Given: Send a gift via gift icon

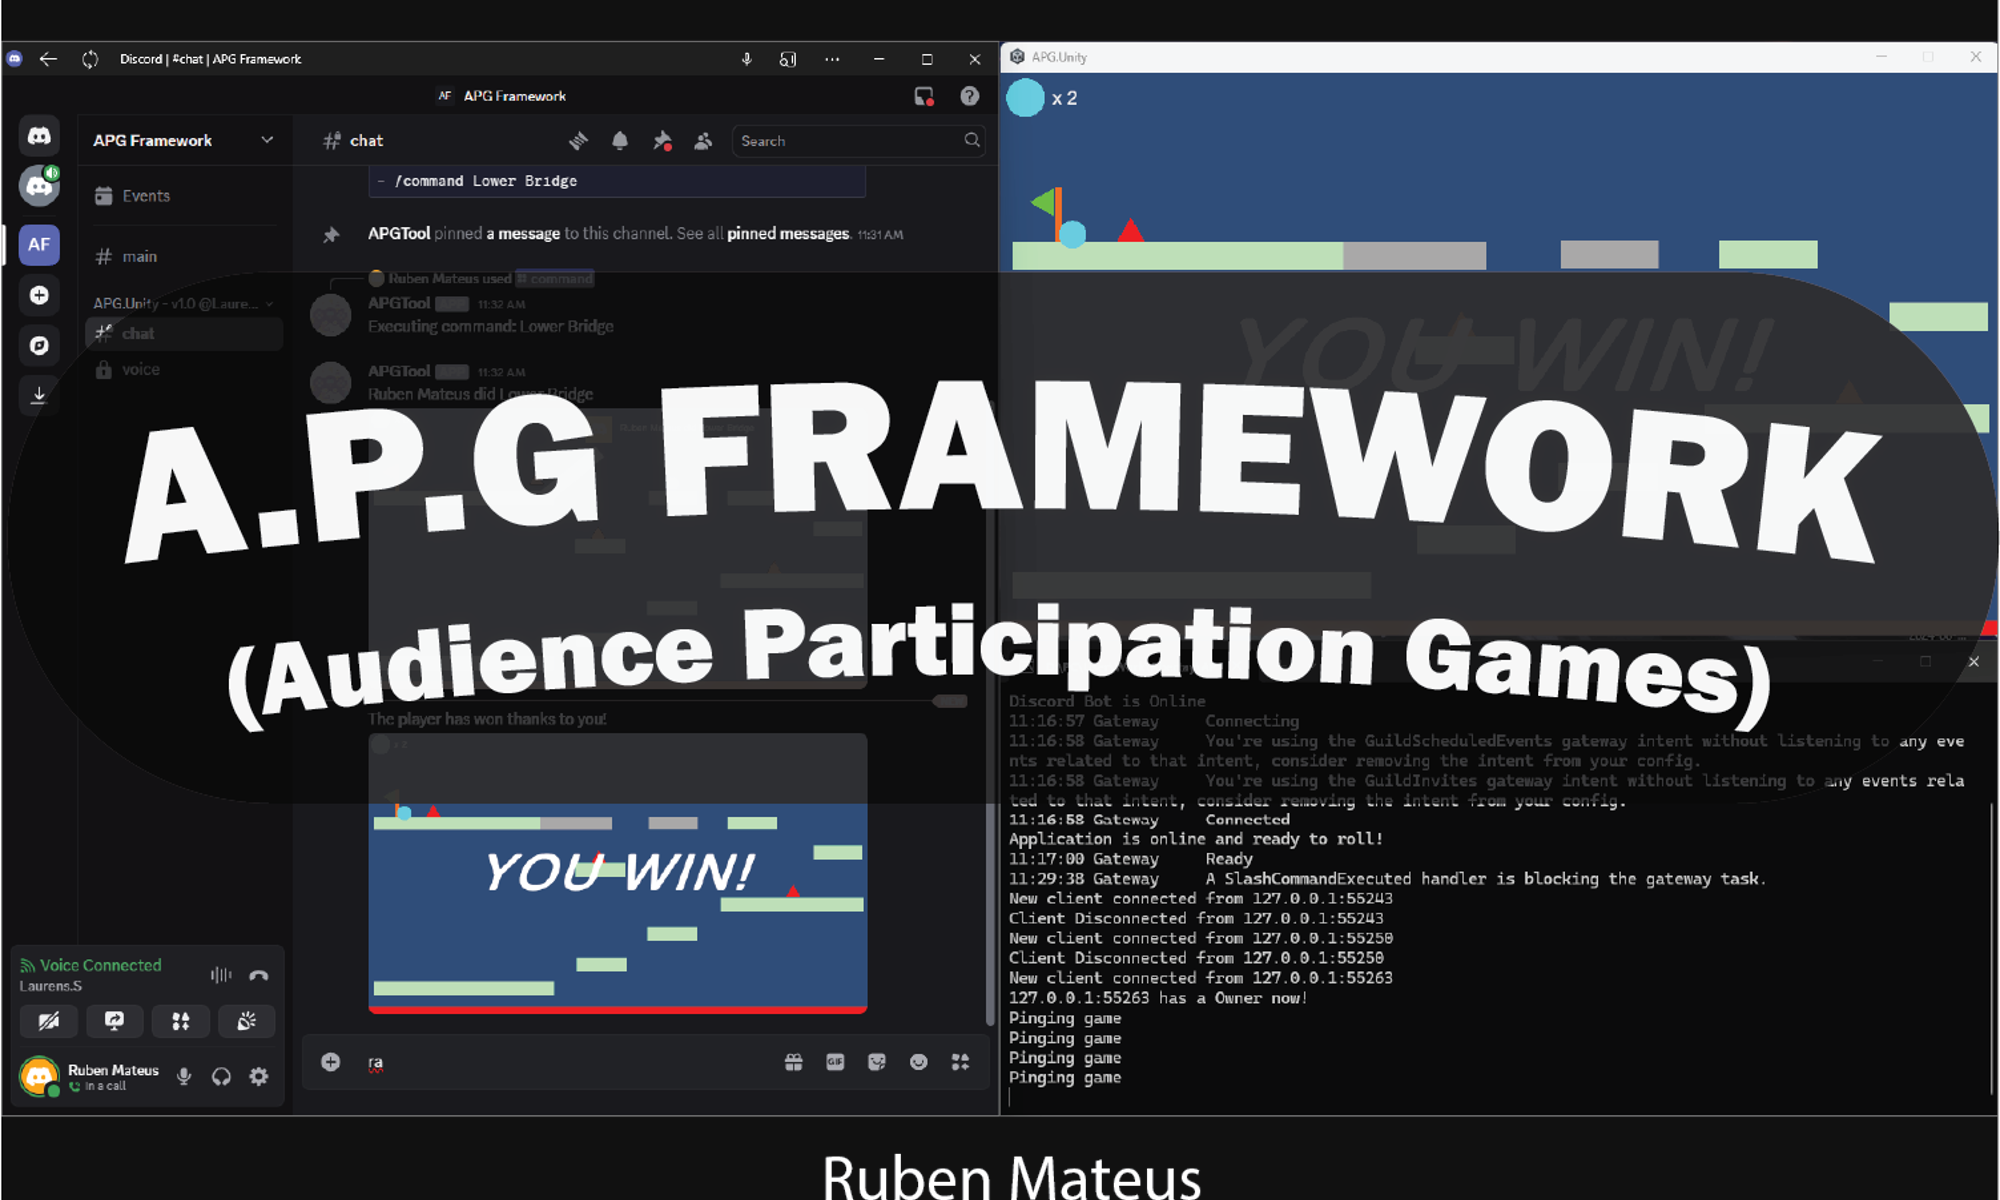Looking at the screenshot, I should click(793, 1062).
